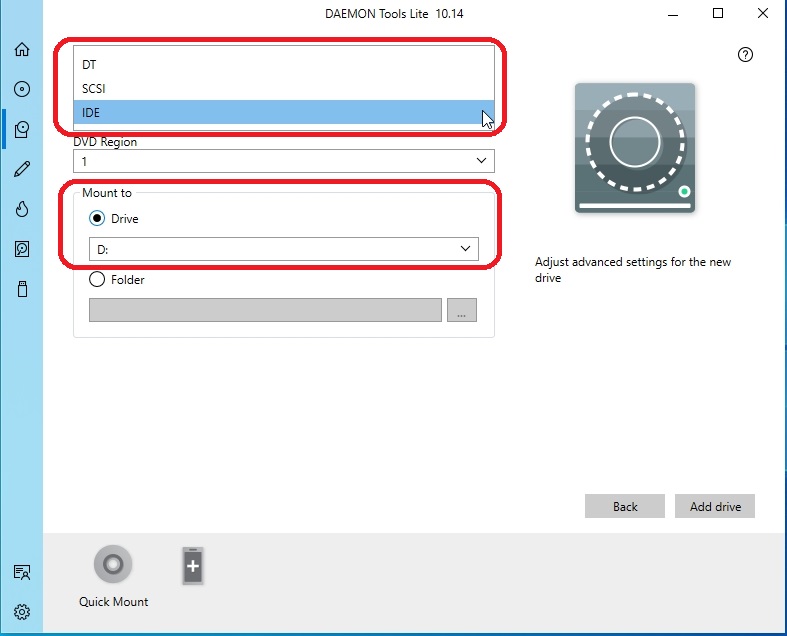This screenshot has height=636, width=787.
Task: Click the add new drive plus icon
Action: (x=193, y=566)
